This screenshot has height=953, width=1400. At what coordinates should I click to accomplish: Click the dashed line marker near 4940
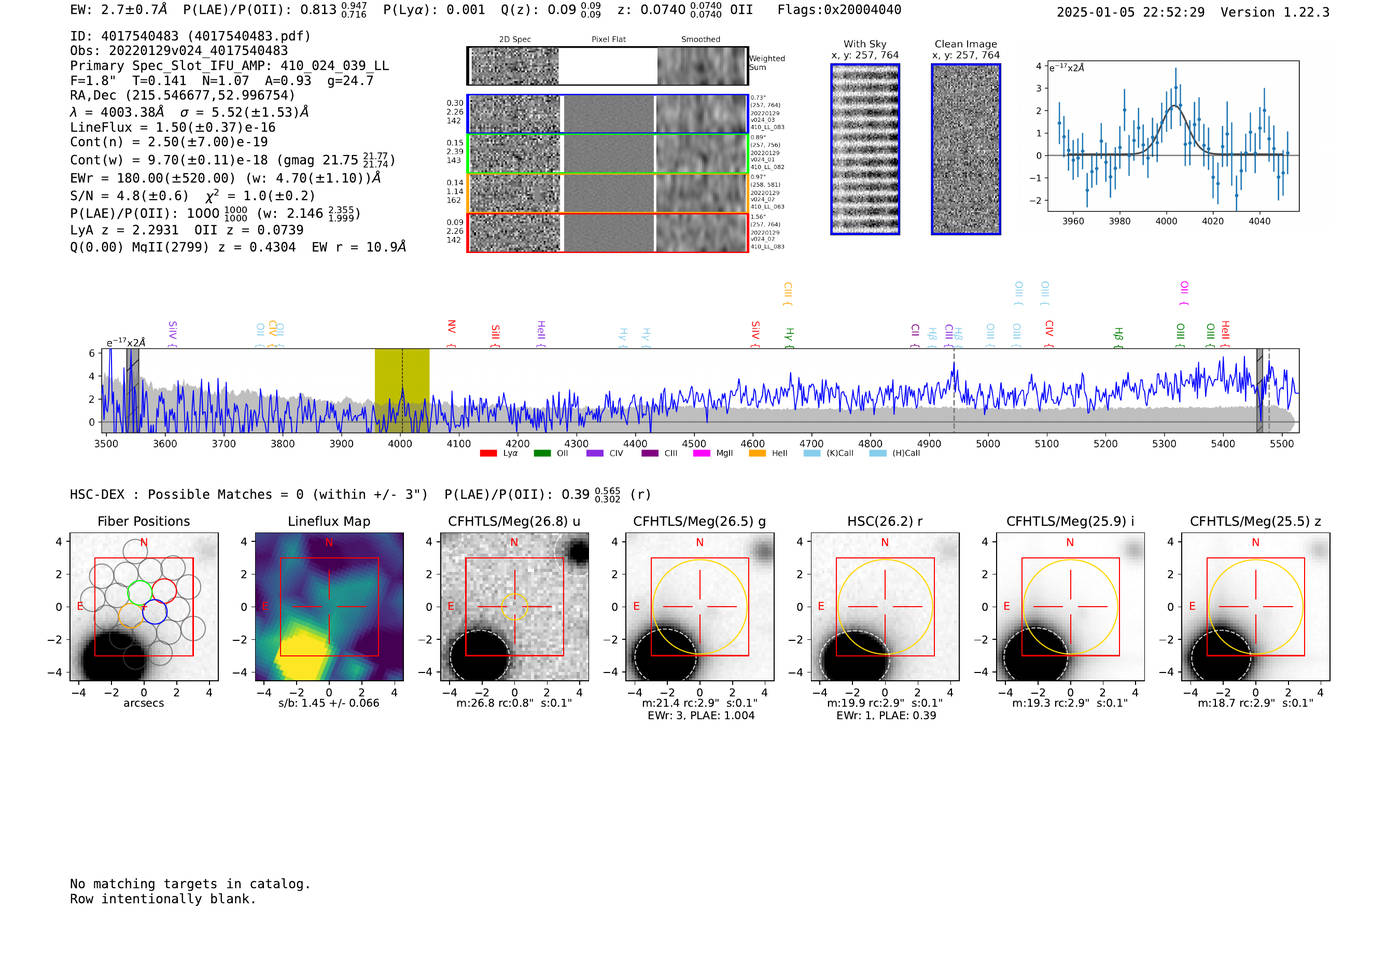tap(954, 390)
